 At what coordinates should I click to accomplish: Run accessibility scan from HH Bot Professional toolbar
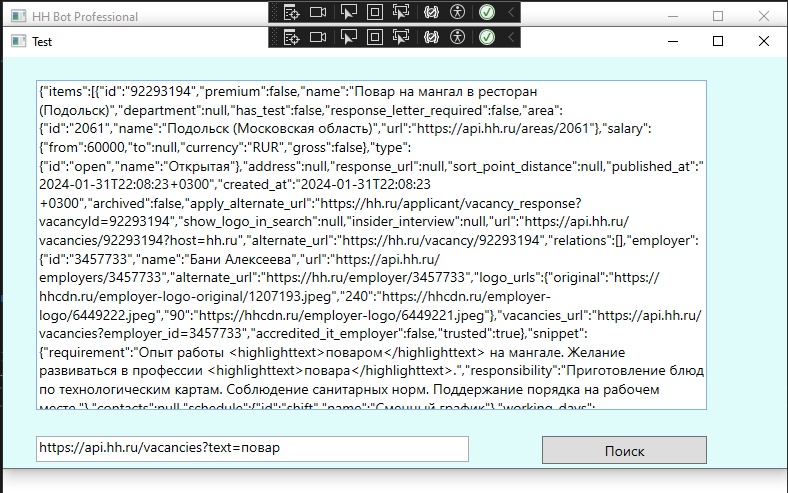click(x=457, y=12)
